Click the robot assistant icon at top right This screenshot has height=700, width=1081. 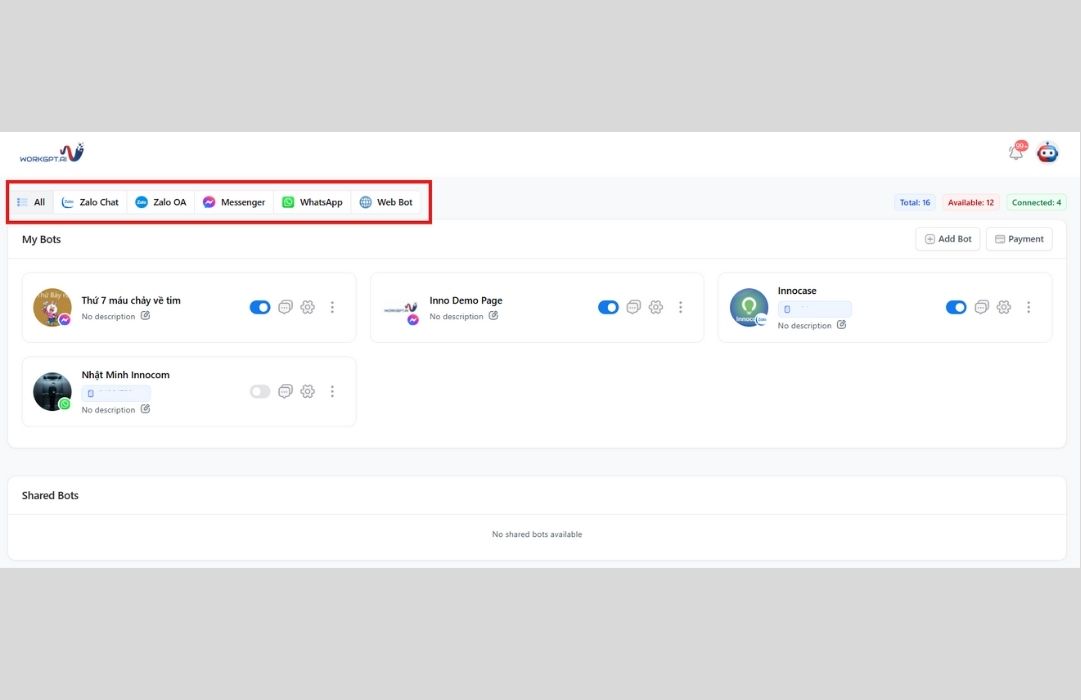1047,151
